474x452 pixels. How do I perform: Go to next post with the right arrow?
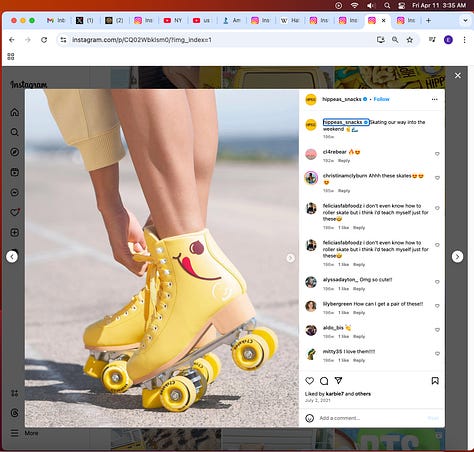(x=457, y=257)
